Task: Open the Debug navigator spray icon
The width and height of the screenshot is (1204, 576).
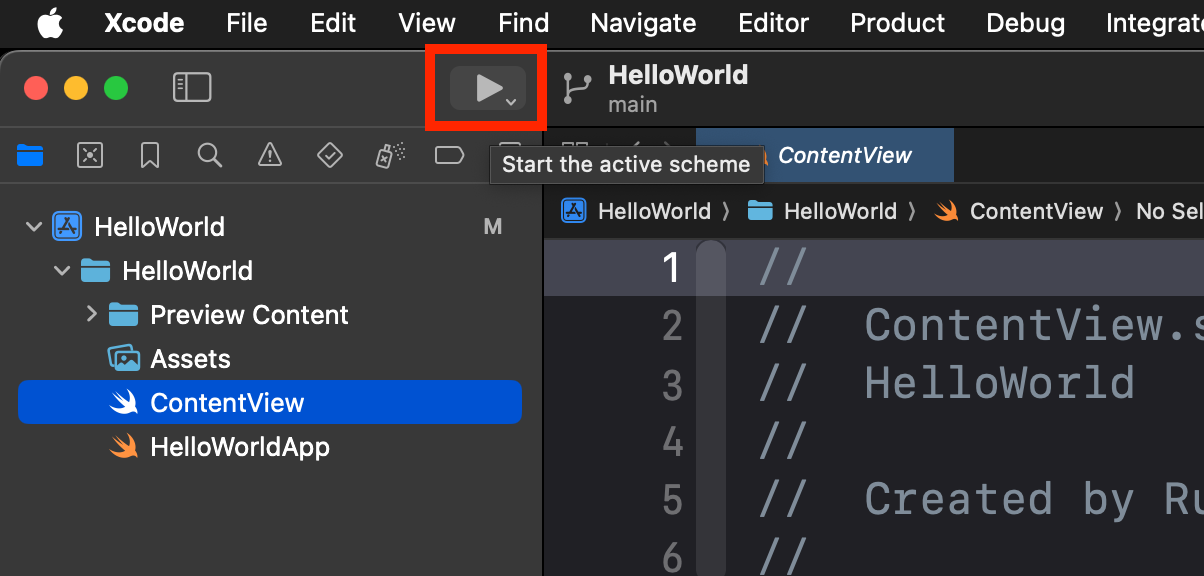Action: pyautogui.click(x=390, y=155)
